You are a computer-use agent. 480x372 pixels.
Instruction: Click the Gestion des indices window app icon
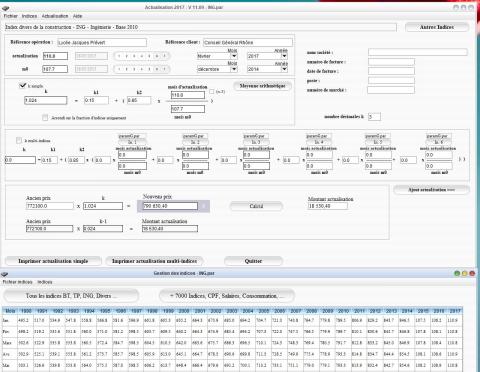pos(4,274)
